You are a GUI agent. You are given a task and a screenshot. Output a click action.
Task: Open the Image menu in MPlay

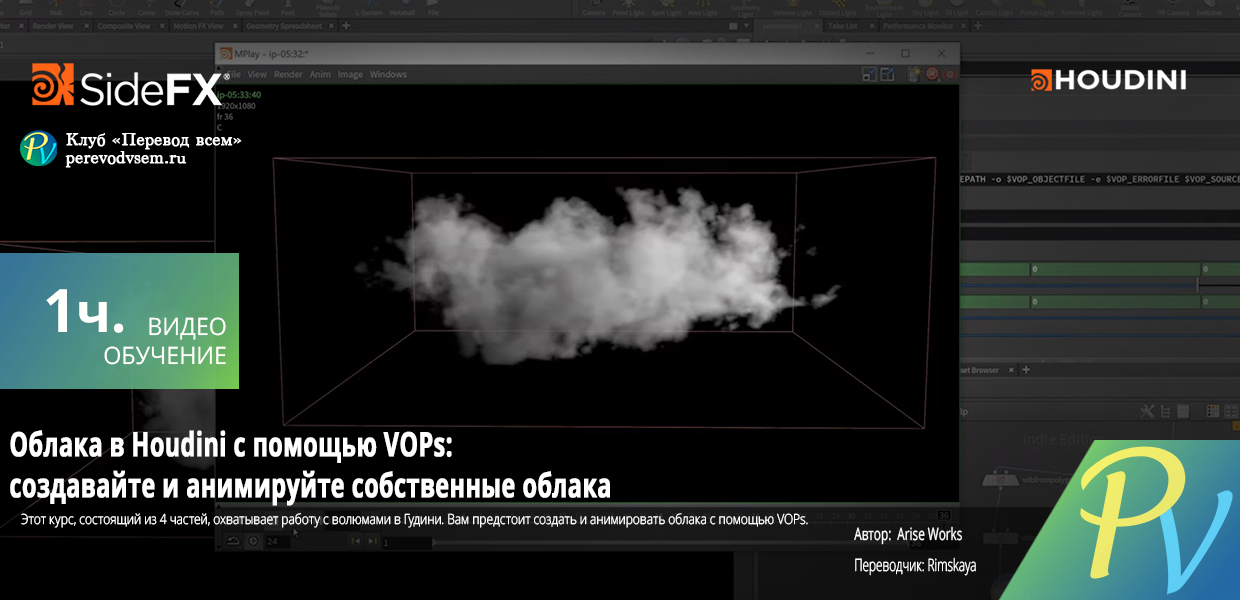(x=350, y=75)
